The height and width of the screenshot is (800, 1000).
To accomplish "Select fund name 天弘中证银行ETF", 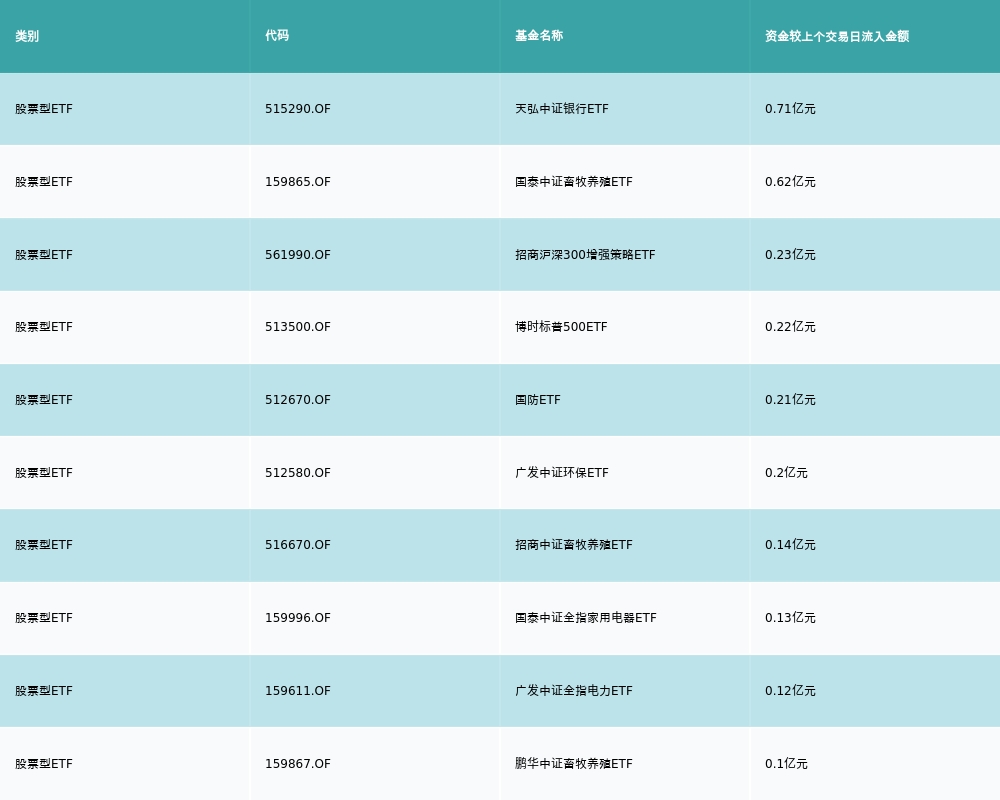I will [x=562, y=109].
